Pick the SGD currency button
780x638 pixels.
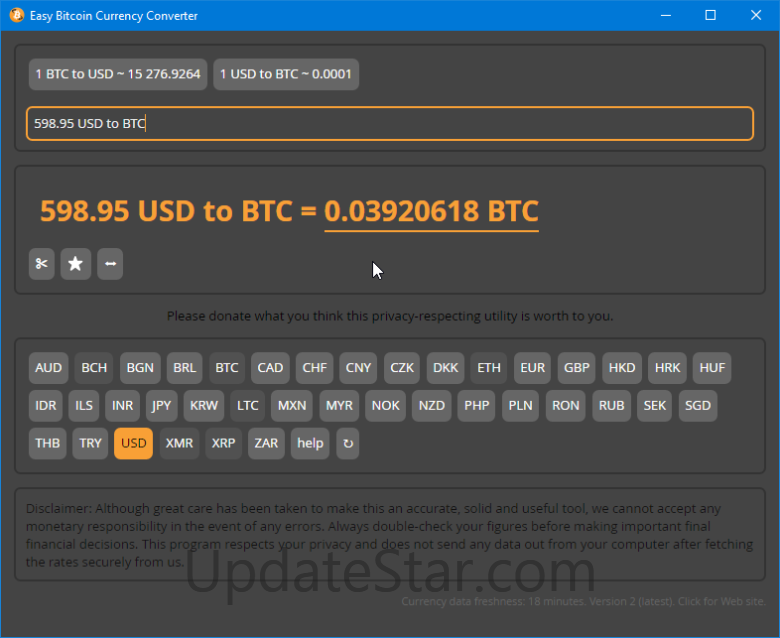(x=698, y=406)
